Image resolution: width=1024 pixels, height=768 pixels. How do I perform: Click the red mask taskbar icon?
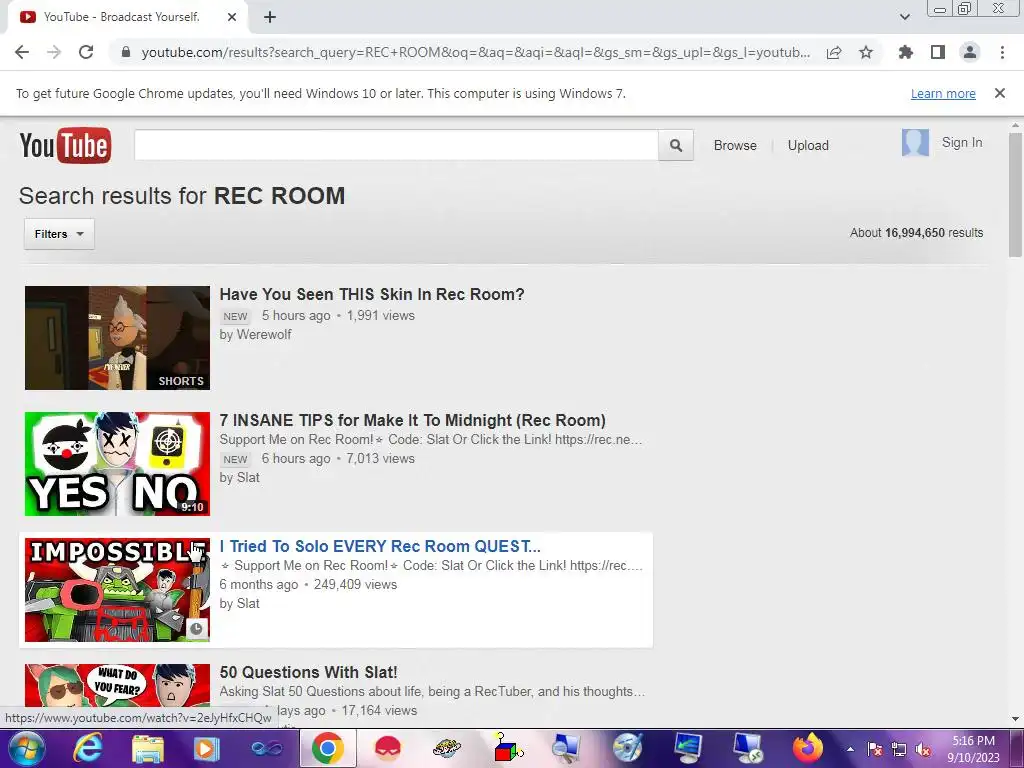point(387,748)
